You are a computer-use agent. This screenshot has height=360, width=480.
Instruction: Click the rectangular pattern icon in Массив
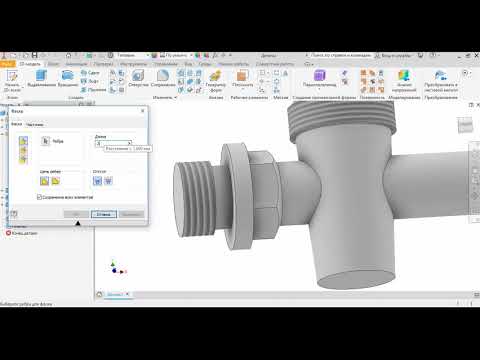pos(277,73)
